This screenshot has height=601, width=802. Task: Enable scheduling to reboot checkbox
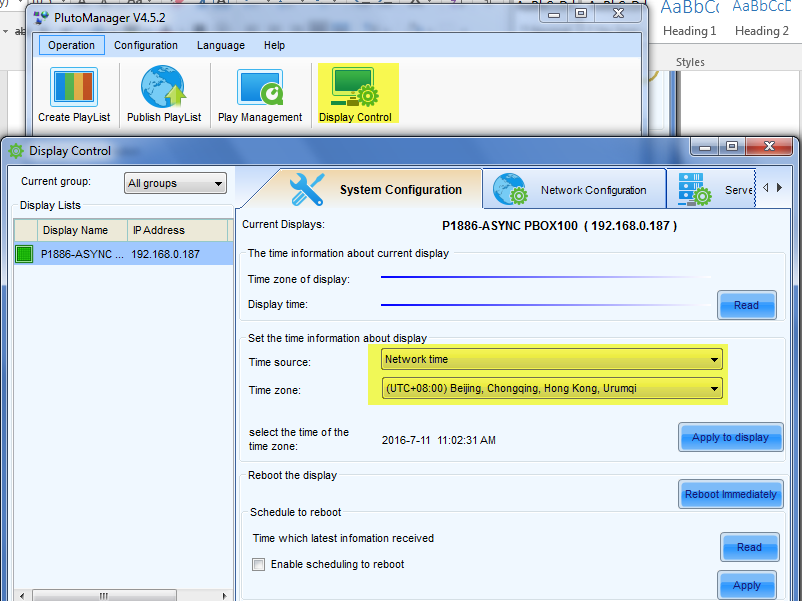tap(259, 564)
